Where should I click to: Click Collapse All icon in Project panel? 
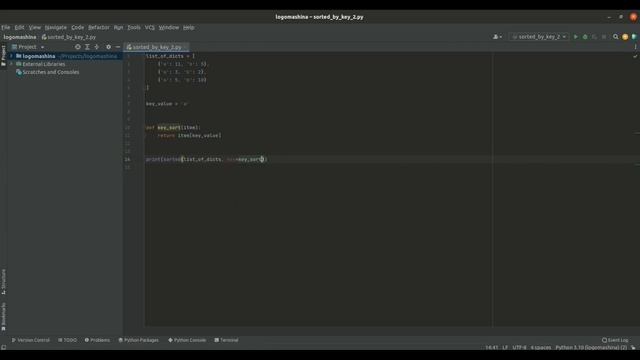pos(97,47)
